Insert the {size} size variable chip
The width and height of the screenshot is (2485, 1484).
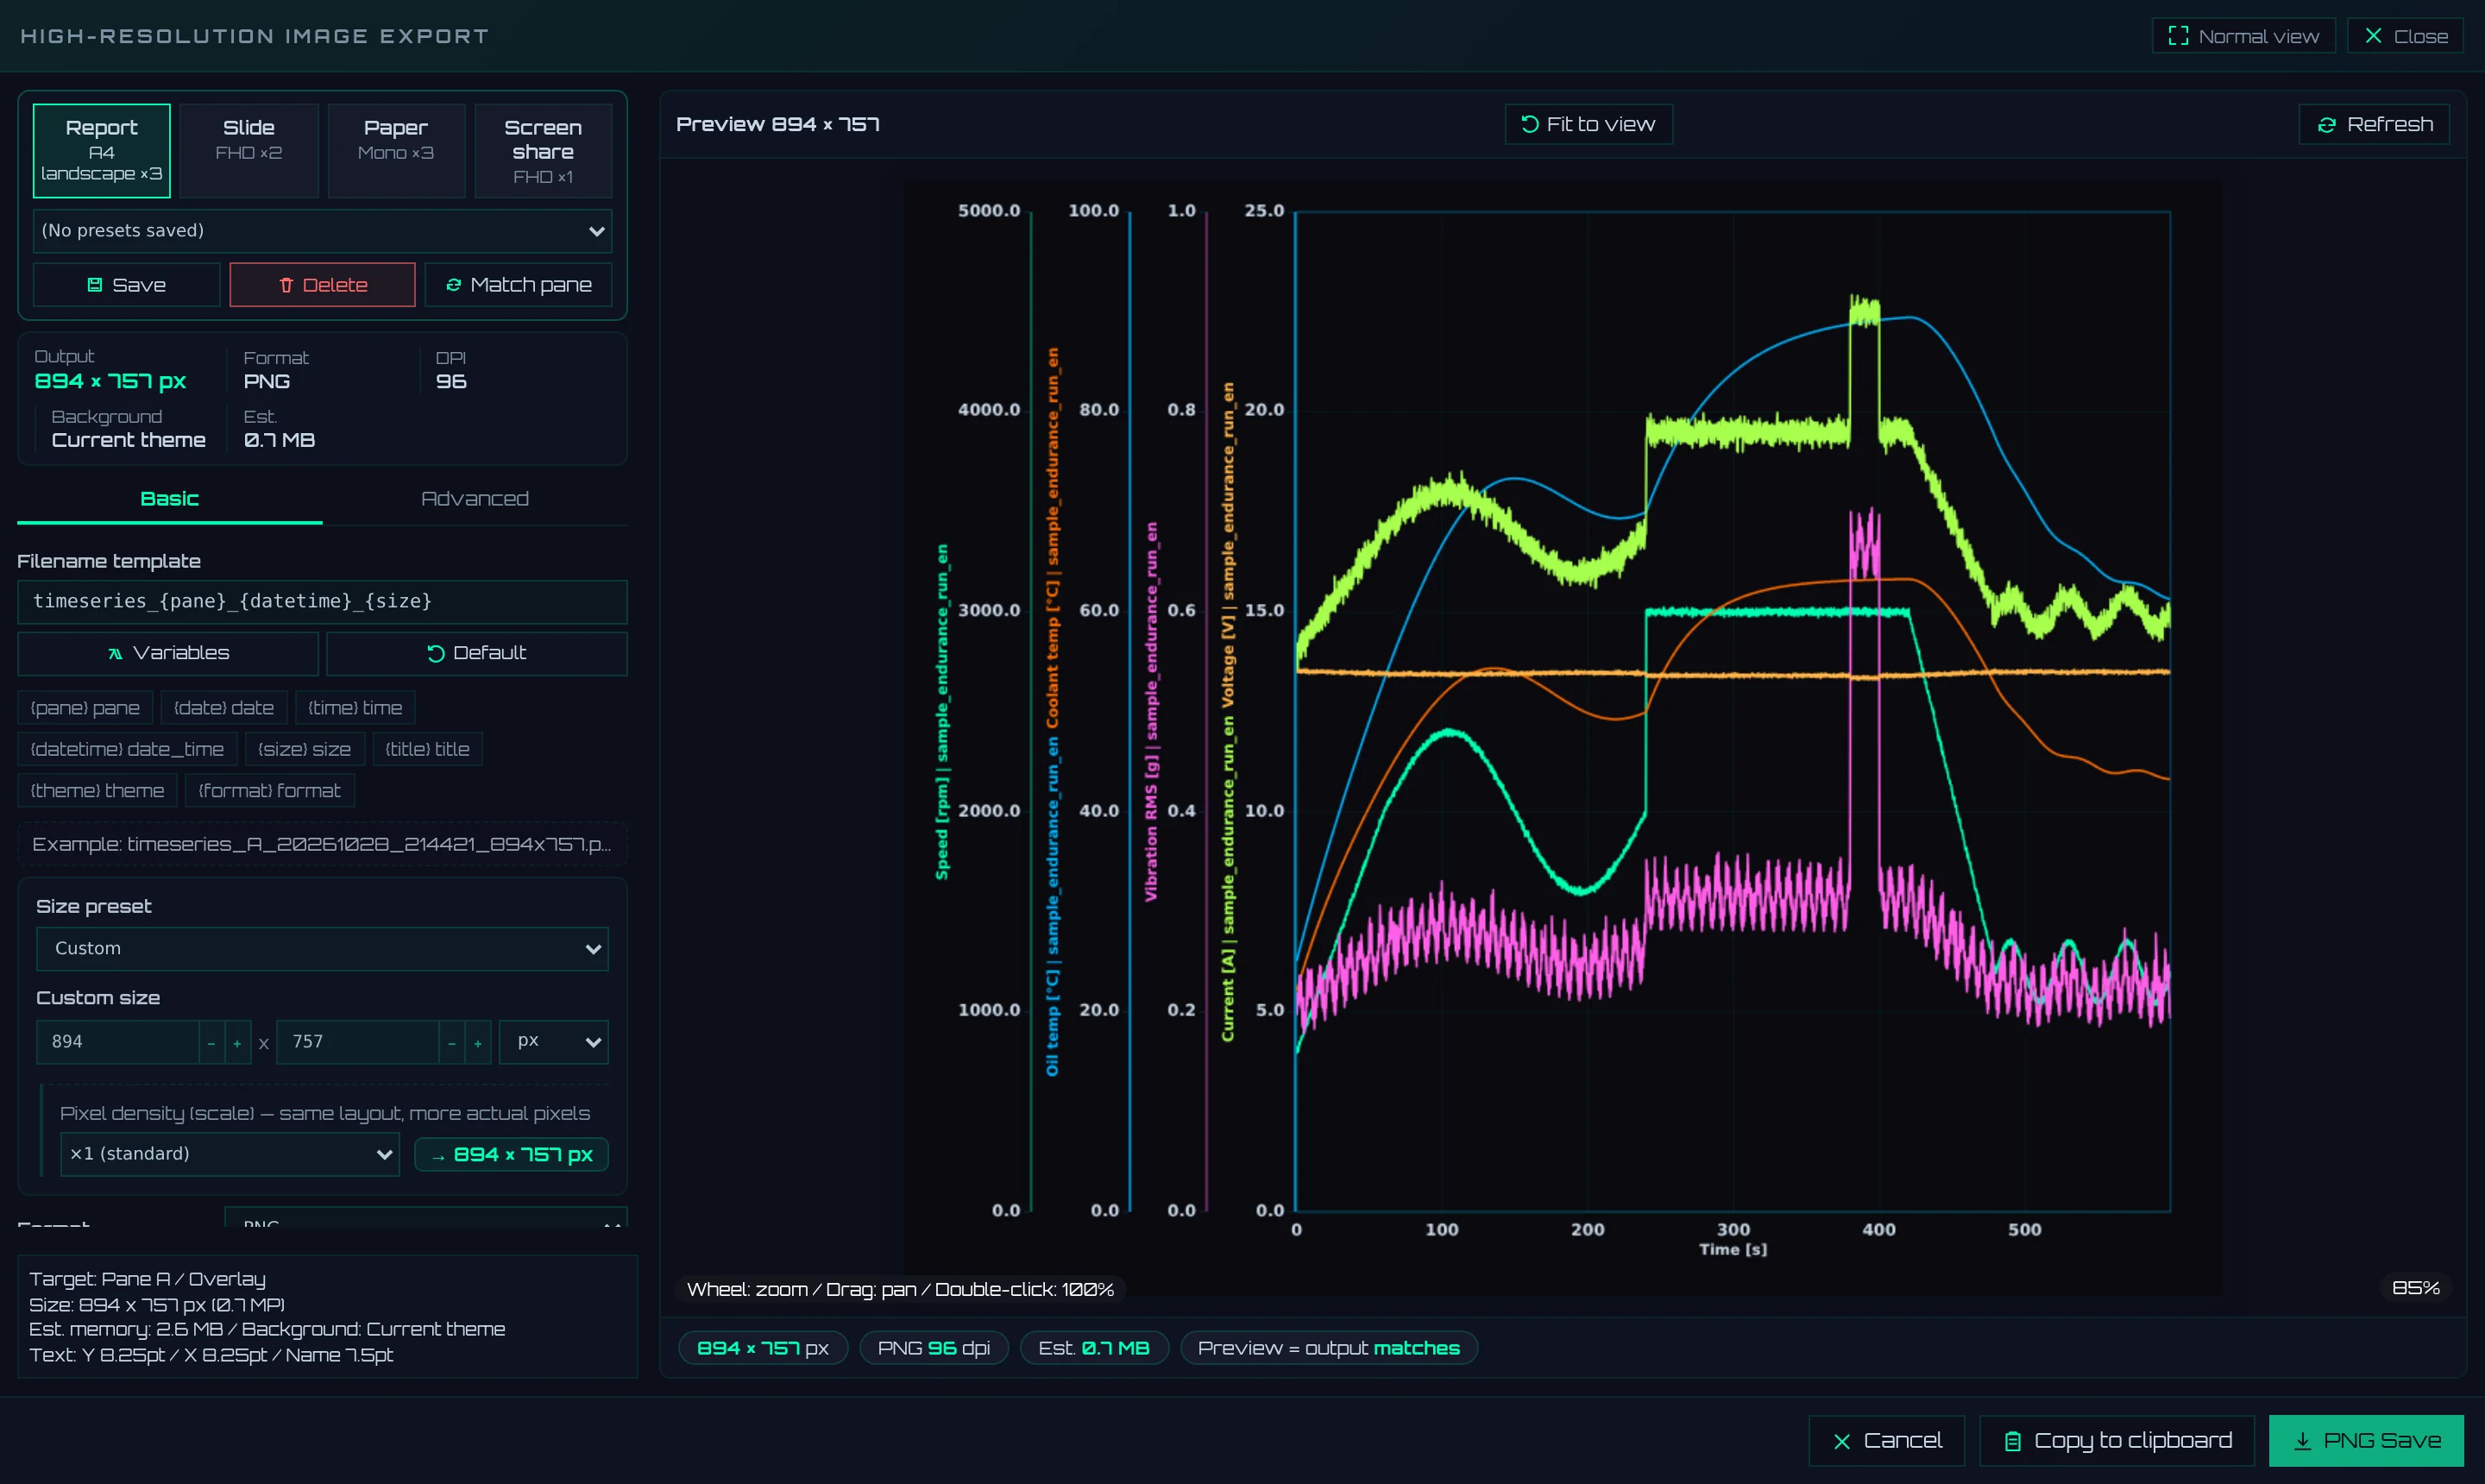point(304,749)
